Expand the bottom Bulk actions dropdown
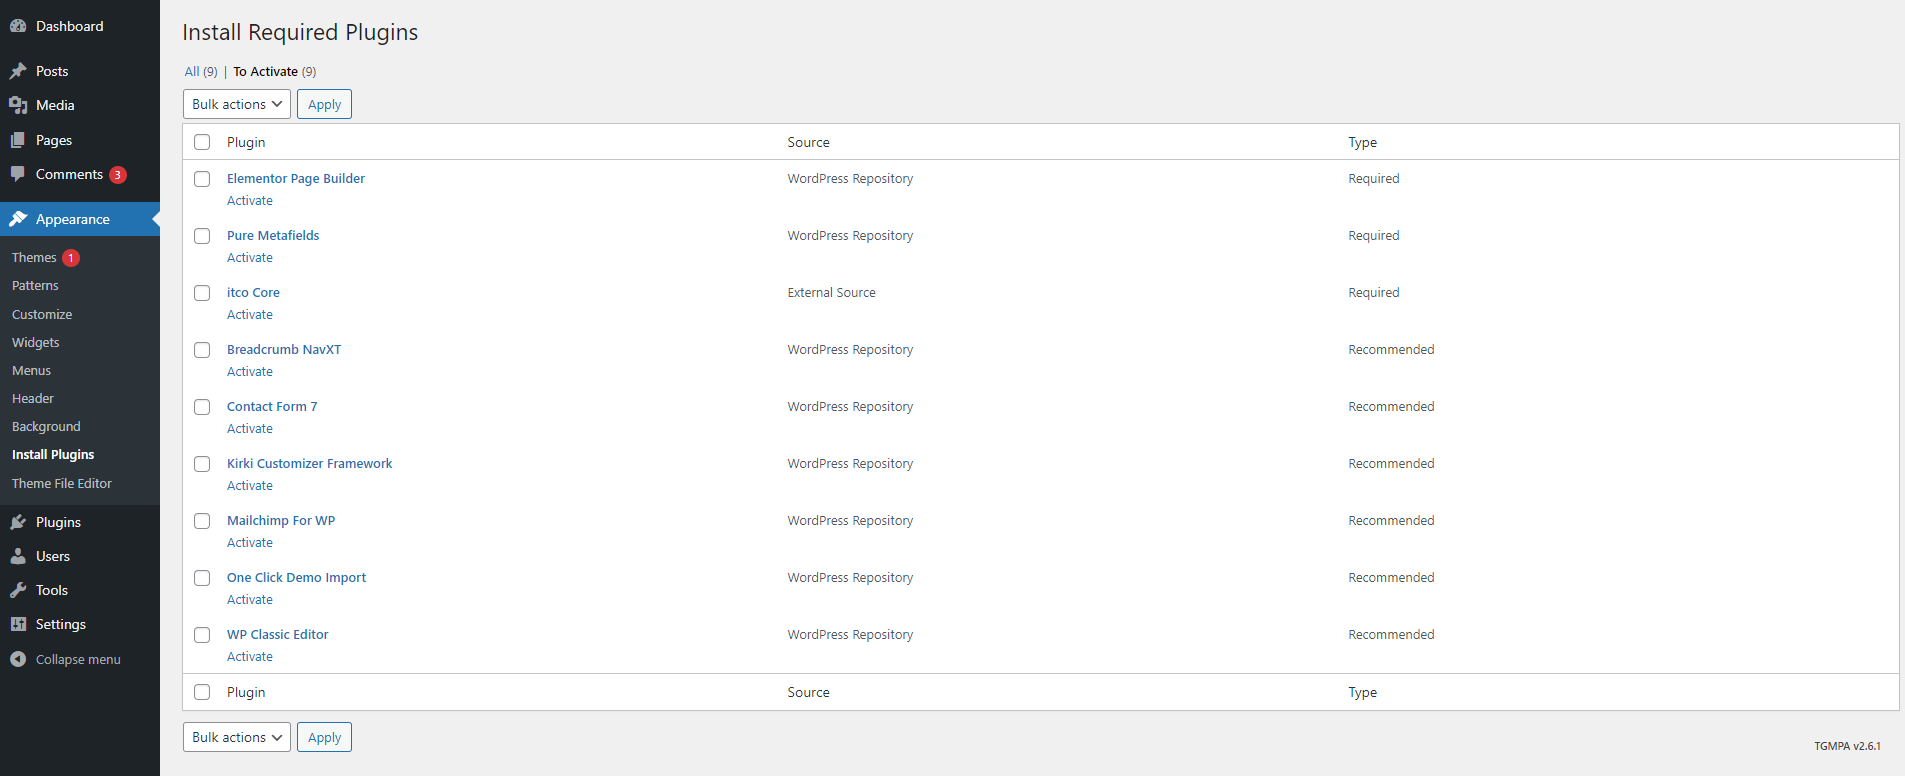This screenshot has height=776, width=1905. 236,737
